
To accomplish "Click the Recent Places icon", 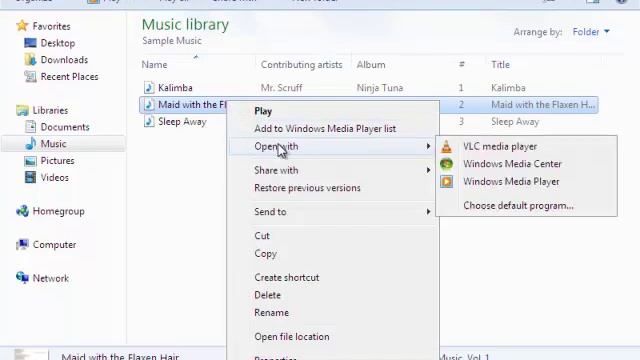I will coord(30,76).
